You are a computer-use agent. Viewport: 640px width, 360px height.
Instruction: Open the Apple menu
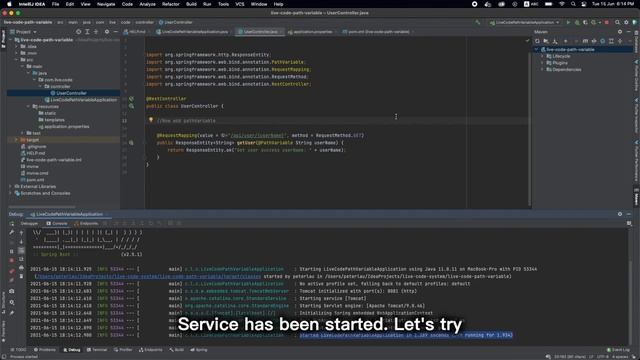tap(9, 4)
